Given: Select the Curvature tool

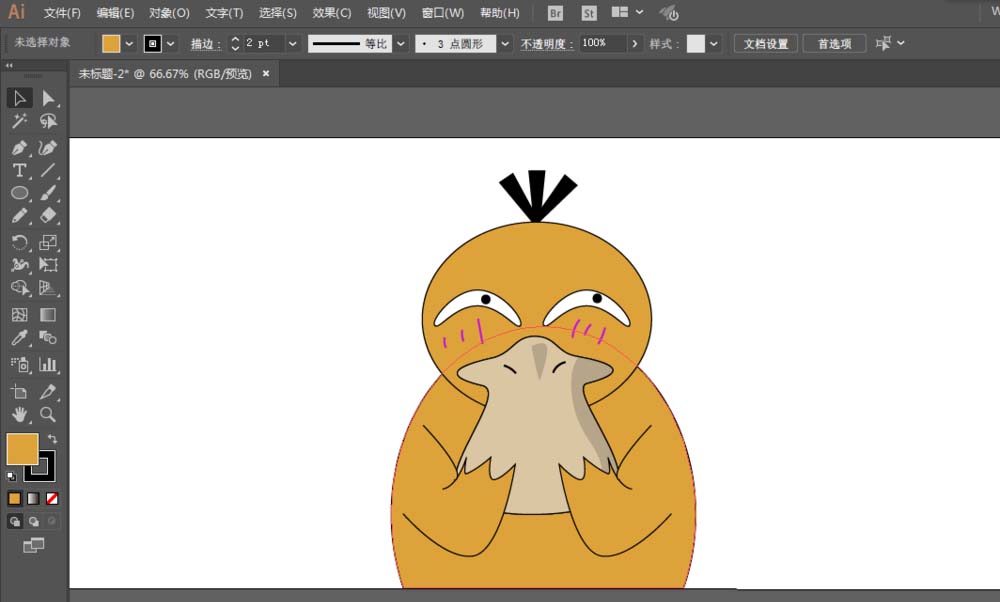Looking at the screenshot, I should coord(48,148).
